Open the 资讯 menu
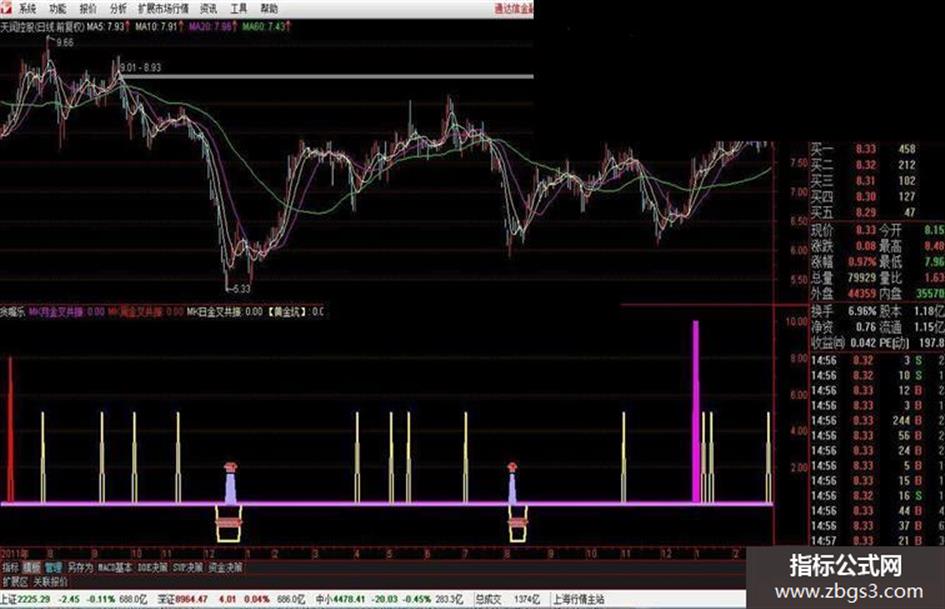Viewport: 945px width, 609px height. coord(209,8)
